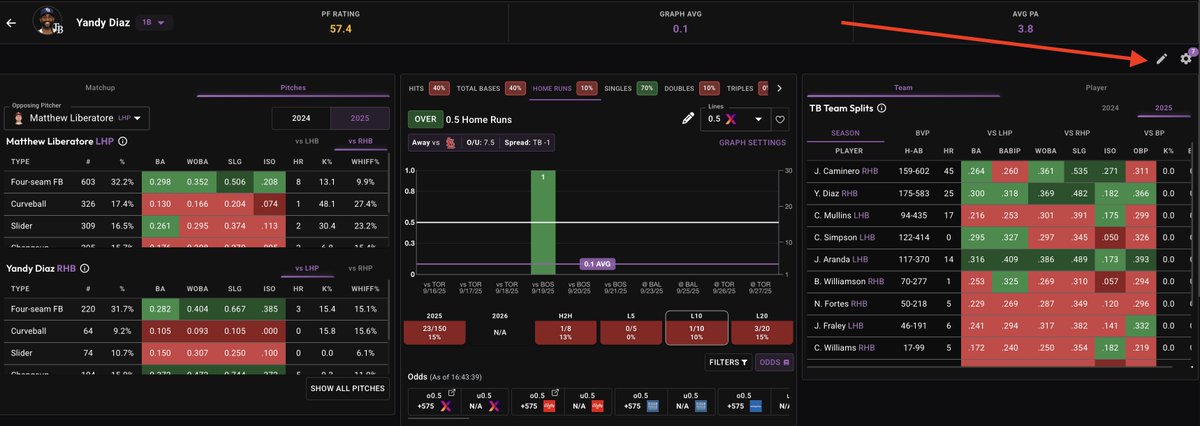
Task: Select 2024 in Team Splits year tabs
Action: [x=1110, y=107]
